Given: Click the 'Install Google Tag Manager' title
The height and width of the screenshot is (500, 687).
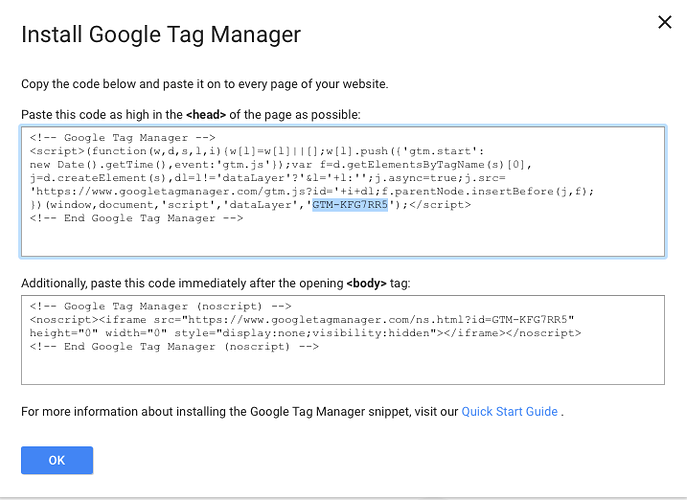Looking at the screenshot, I should 161,35.
